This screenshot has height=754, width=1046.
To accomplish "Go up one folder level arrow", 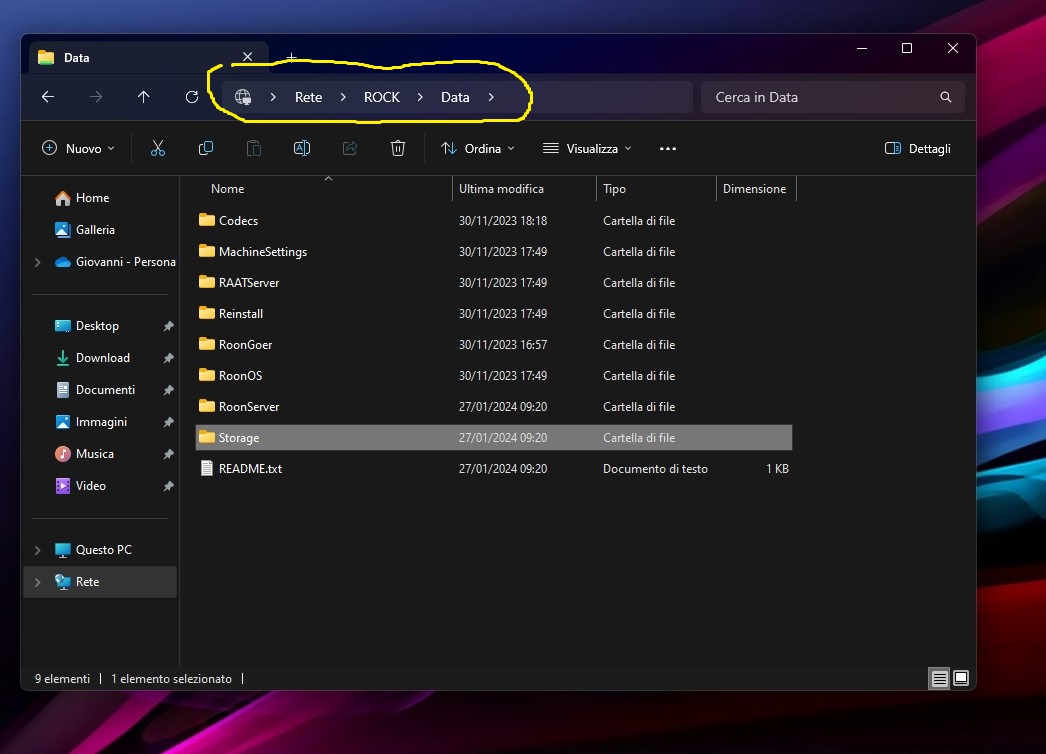I will coord(144,97).
